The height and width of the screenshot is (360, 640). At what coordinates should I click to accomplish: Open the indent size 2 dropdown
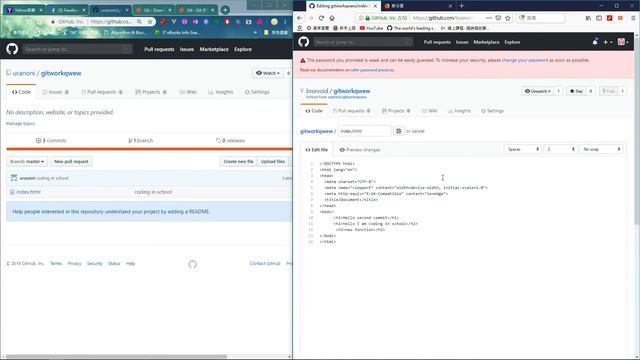(561, 149)
